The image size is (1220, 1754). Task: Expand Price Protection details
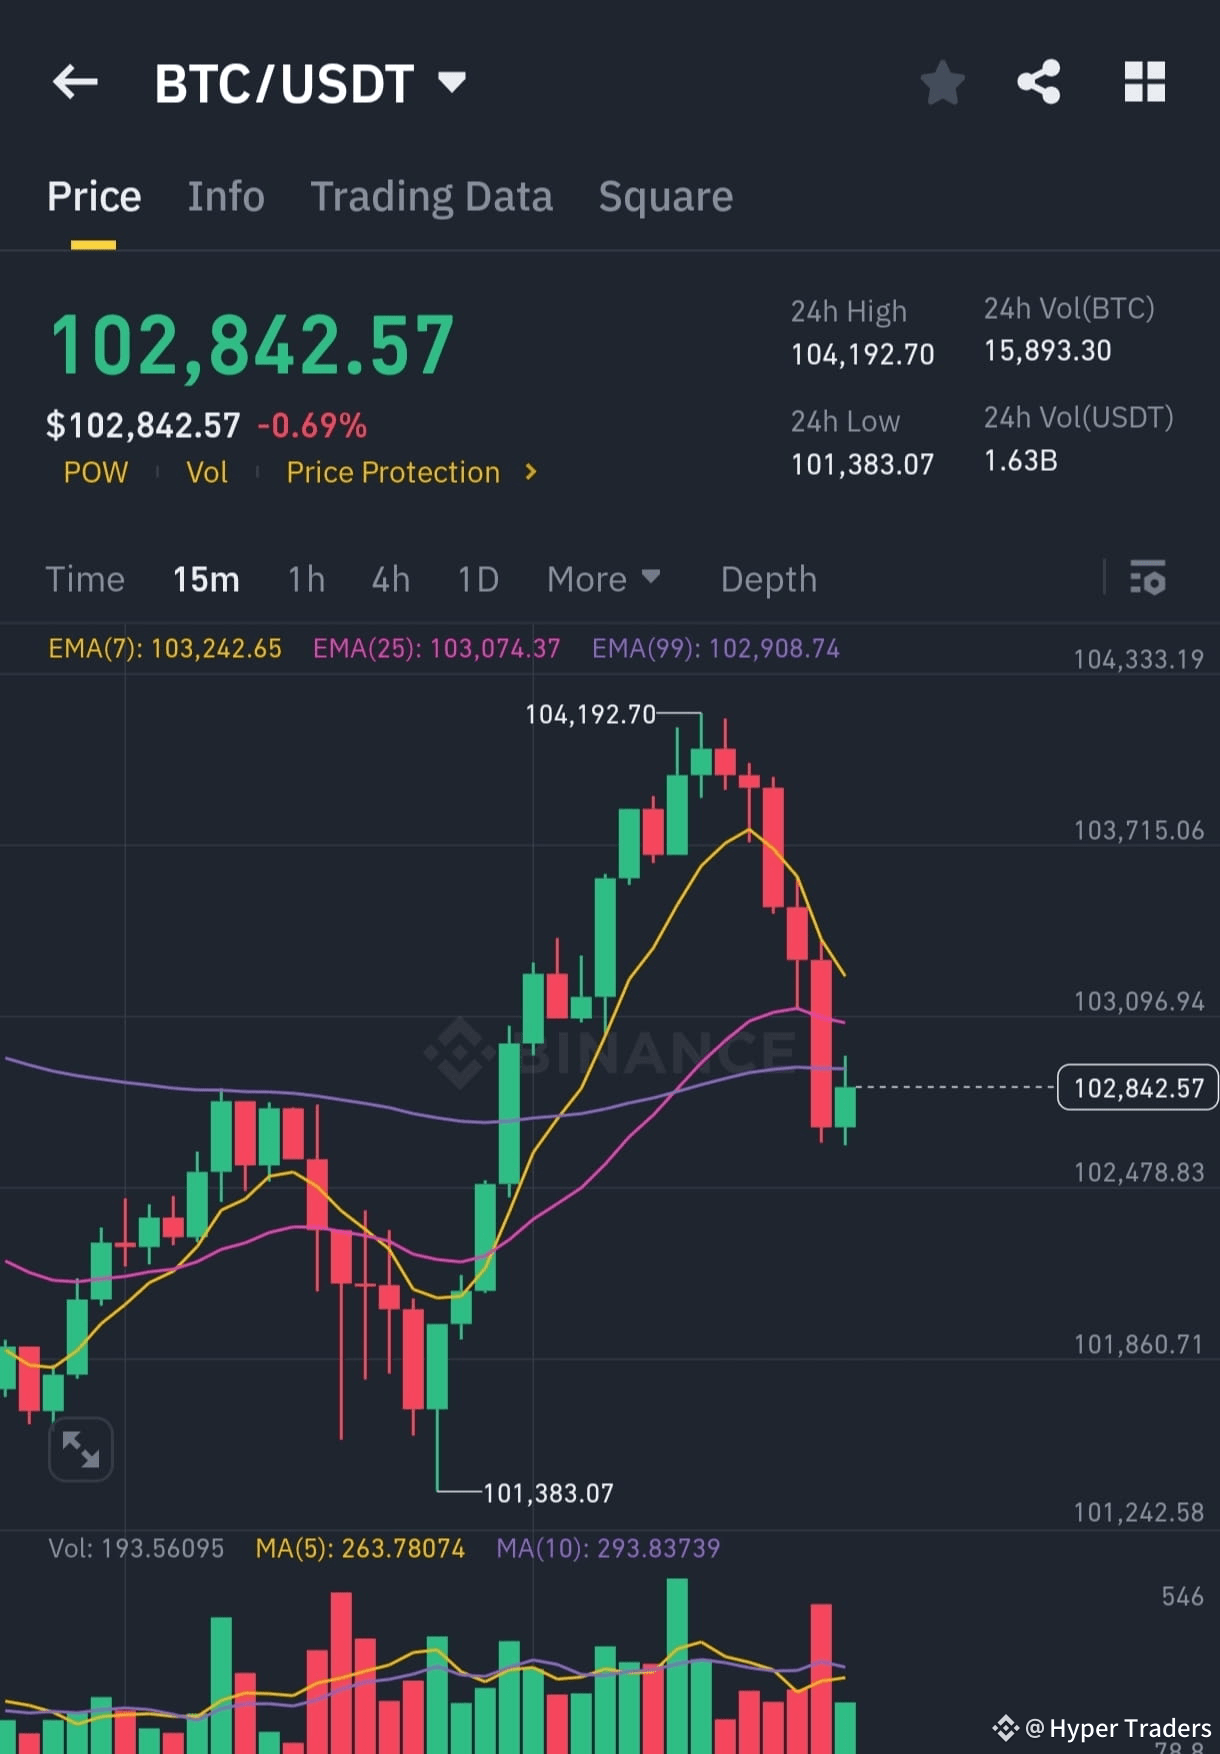[410, 472]
